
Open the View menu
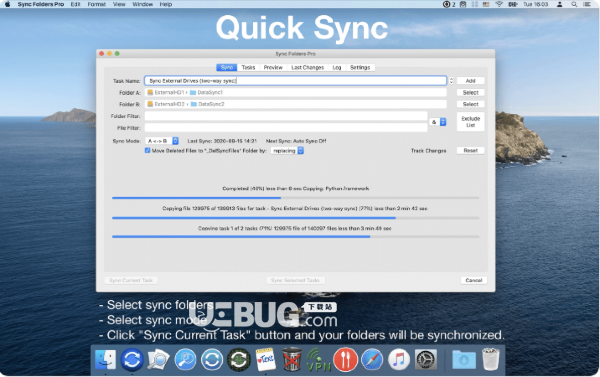pos(119,4)
